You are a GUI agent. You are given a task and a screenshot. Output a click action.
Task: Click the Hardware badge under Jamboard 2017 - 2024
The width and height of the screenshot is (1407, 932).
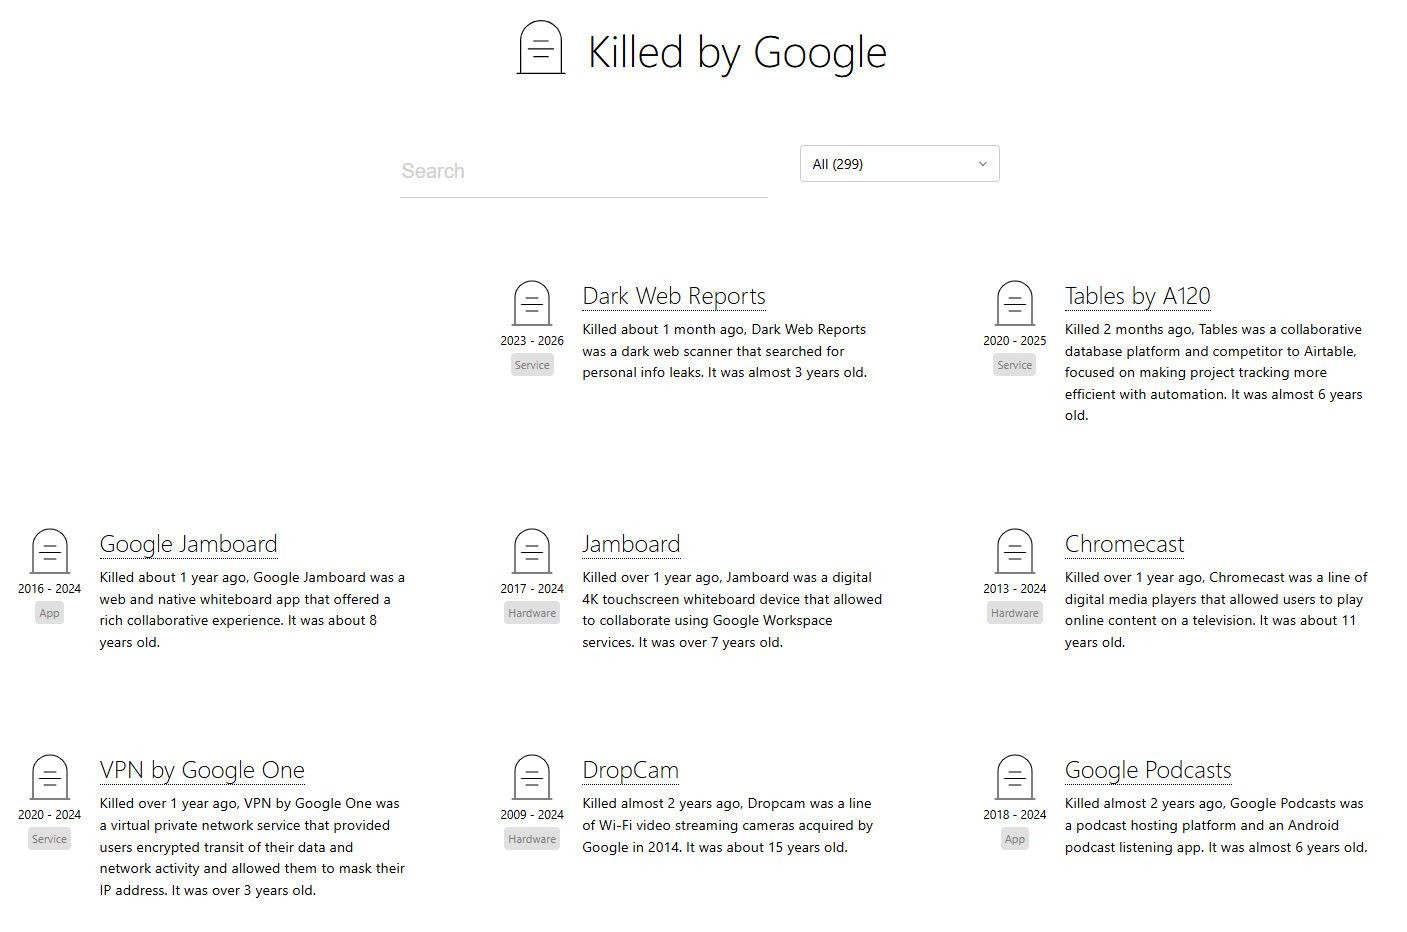(532, 613)
